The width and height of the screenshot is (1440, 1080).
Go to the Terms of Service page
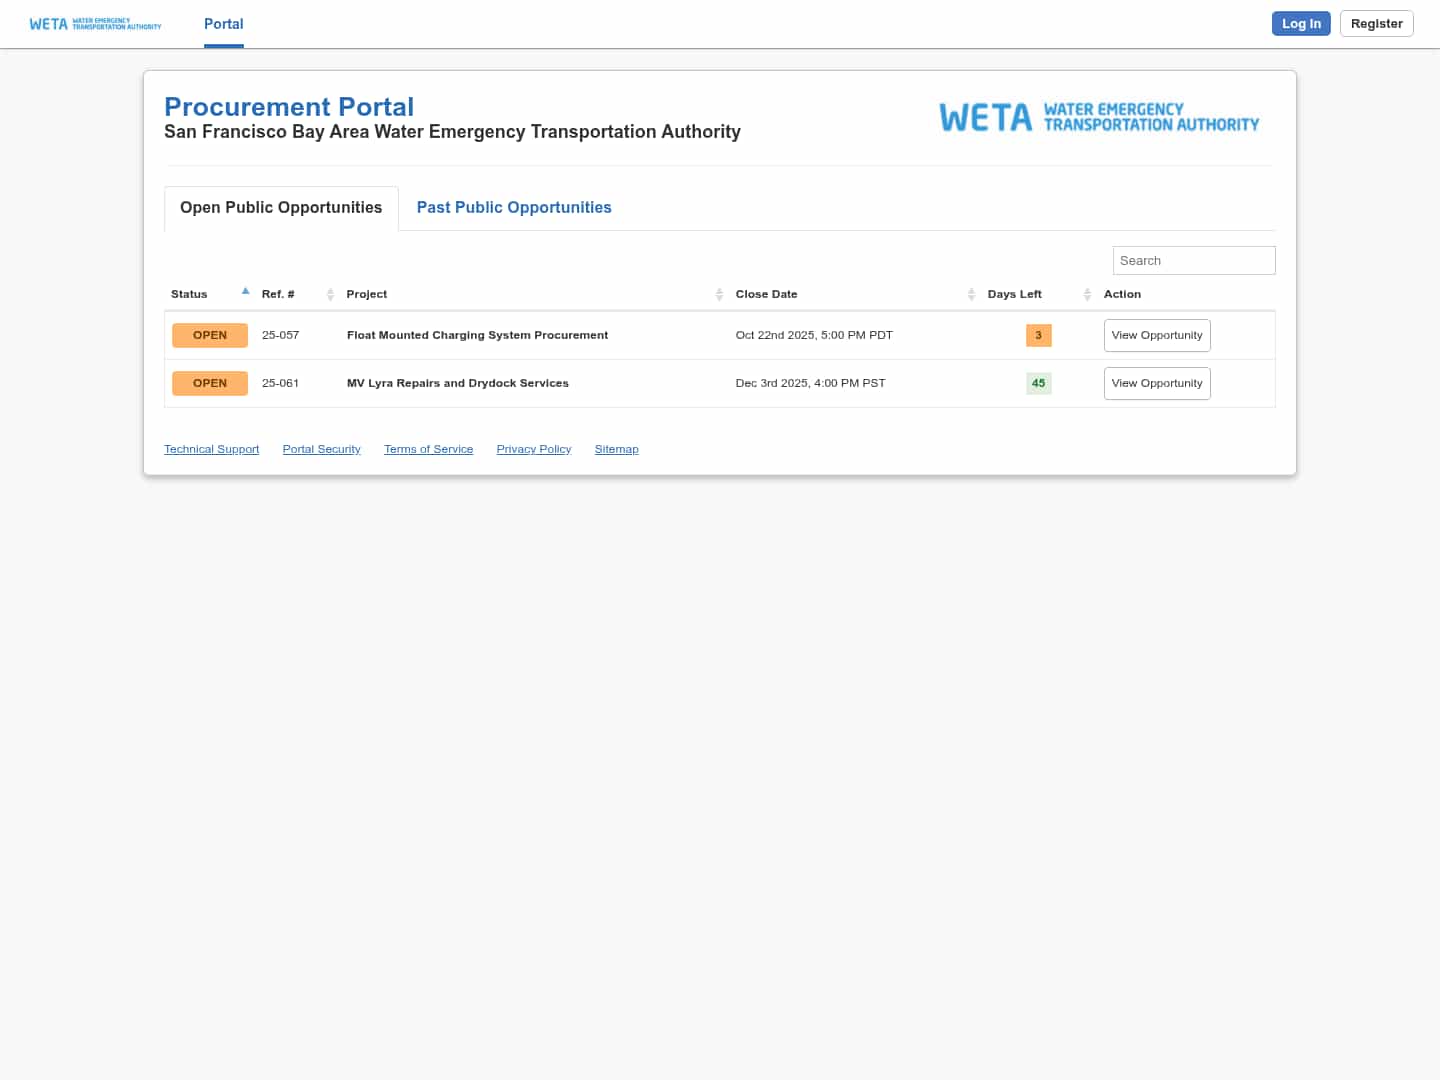click(428, 450)
